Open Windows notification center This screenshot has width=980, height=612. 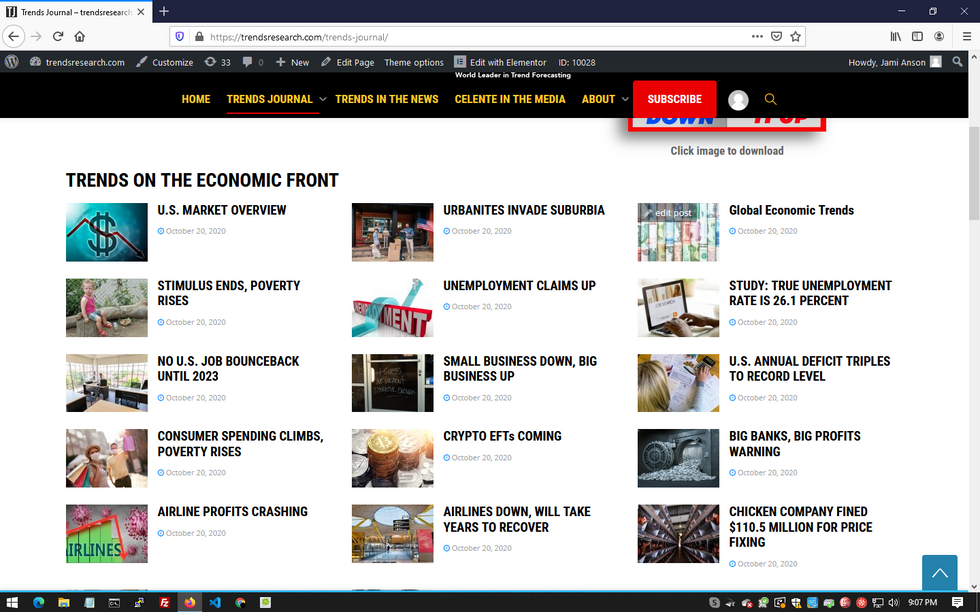click(957, 603)
